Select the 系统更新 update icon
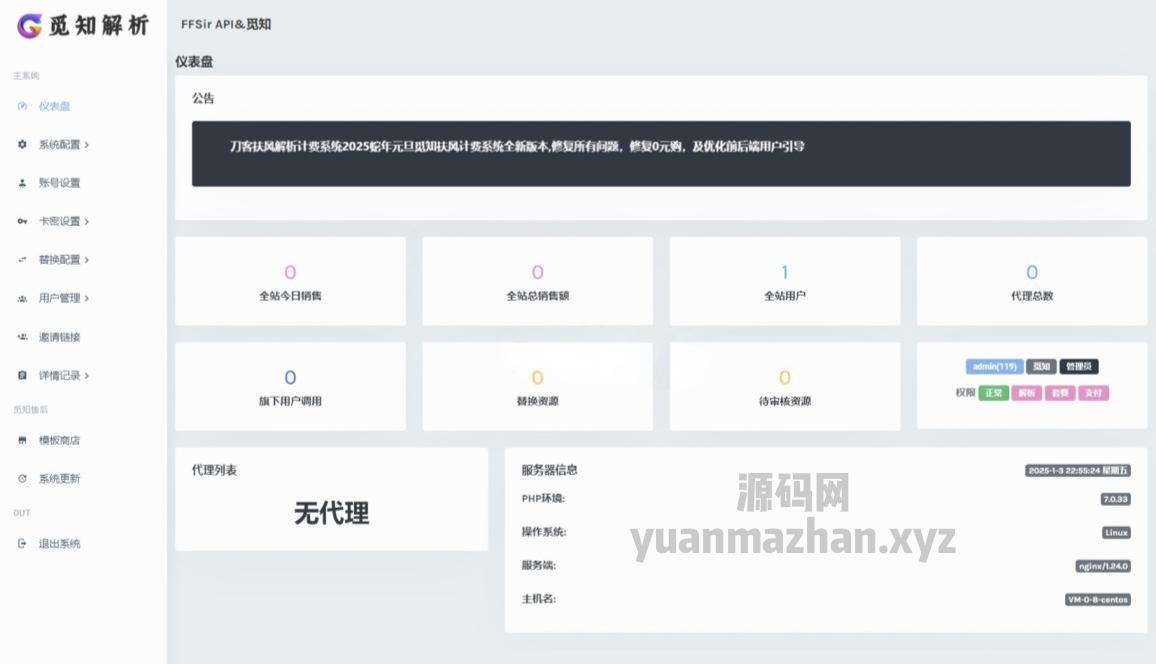 [22, 478]
